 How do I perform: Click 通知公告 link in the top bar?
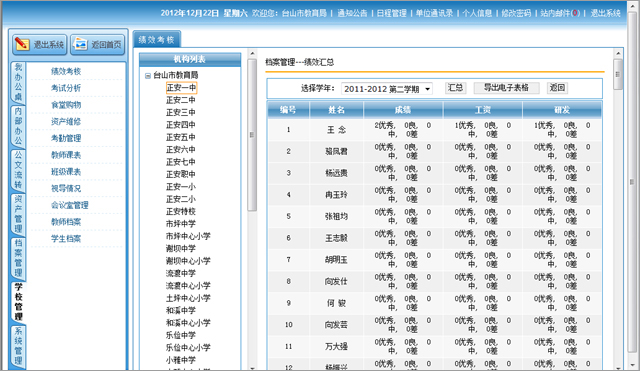tap(352, 13)
